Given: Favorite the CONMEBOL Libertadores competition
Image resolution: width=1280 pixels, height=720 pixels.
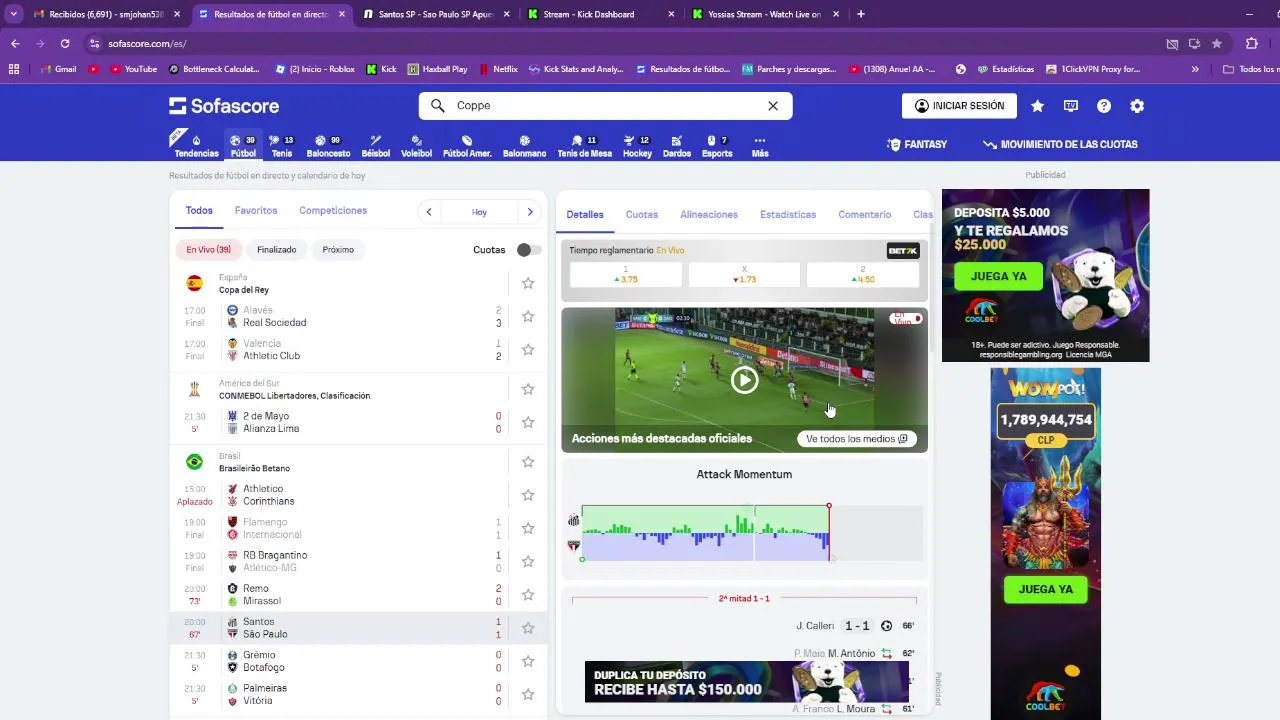Looking at the screenshot, I should [528, 390].
